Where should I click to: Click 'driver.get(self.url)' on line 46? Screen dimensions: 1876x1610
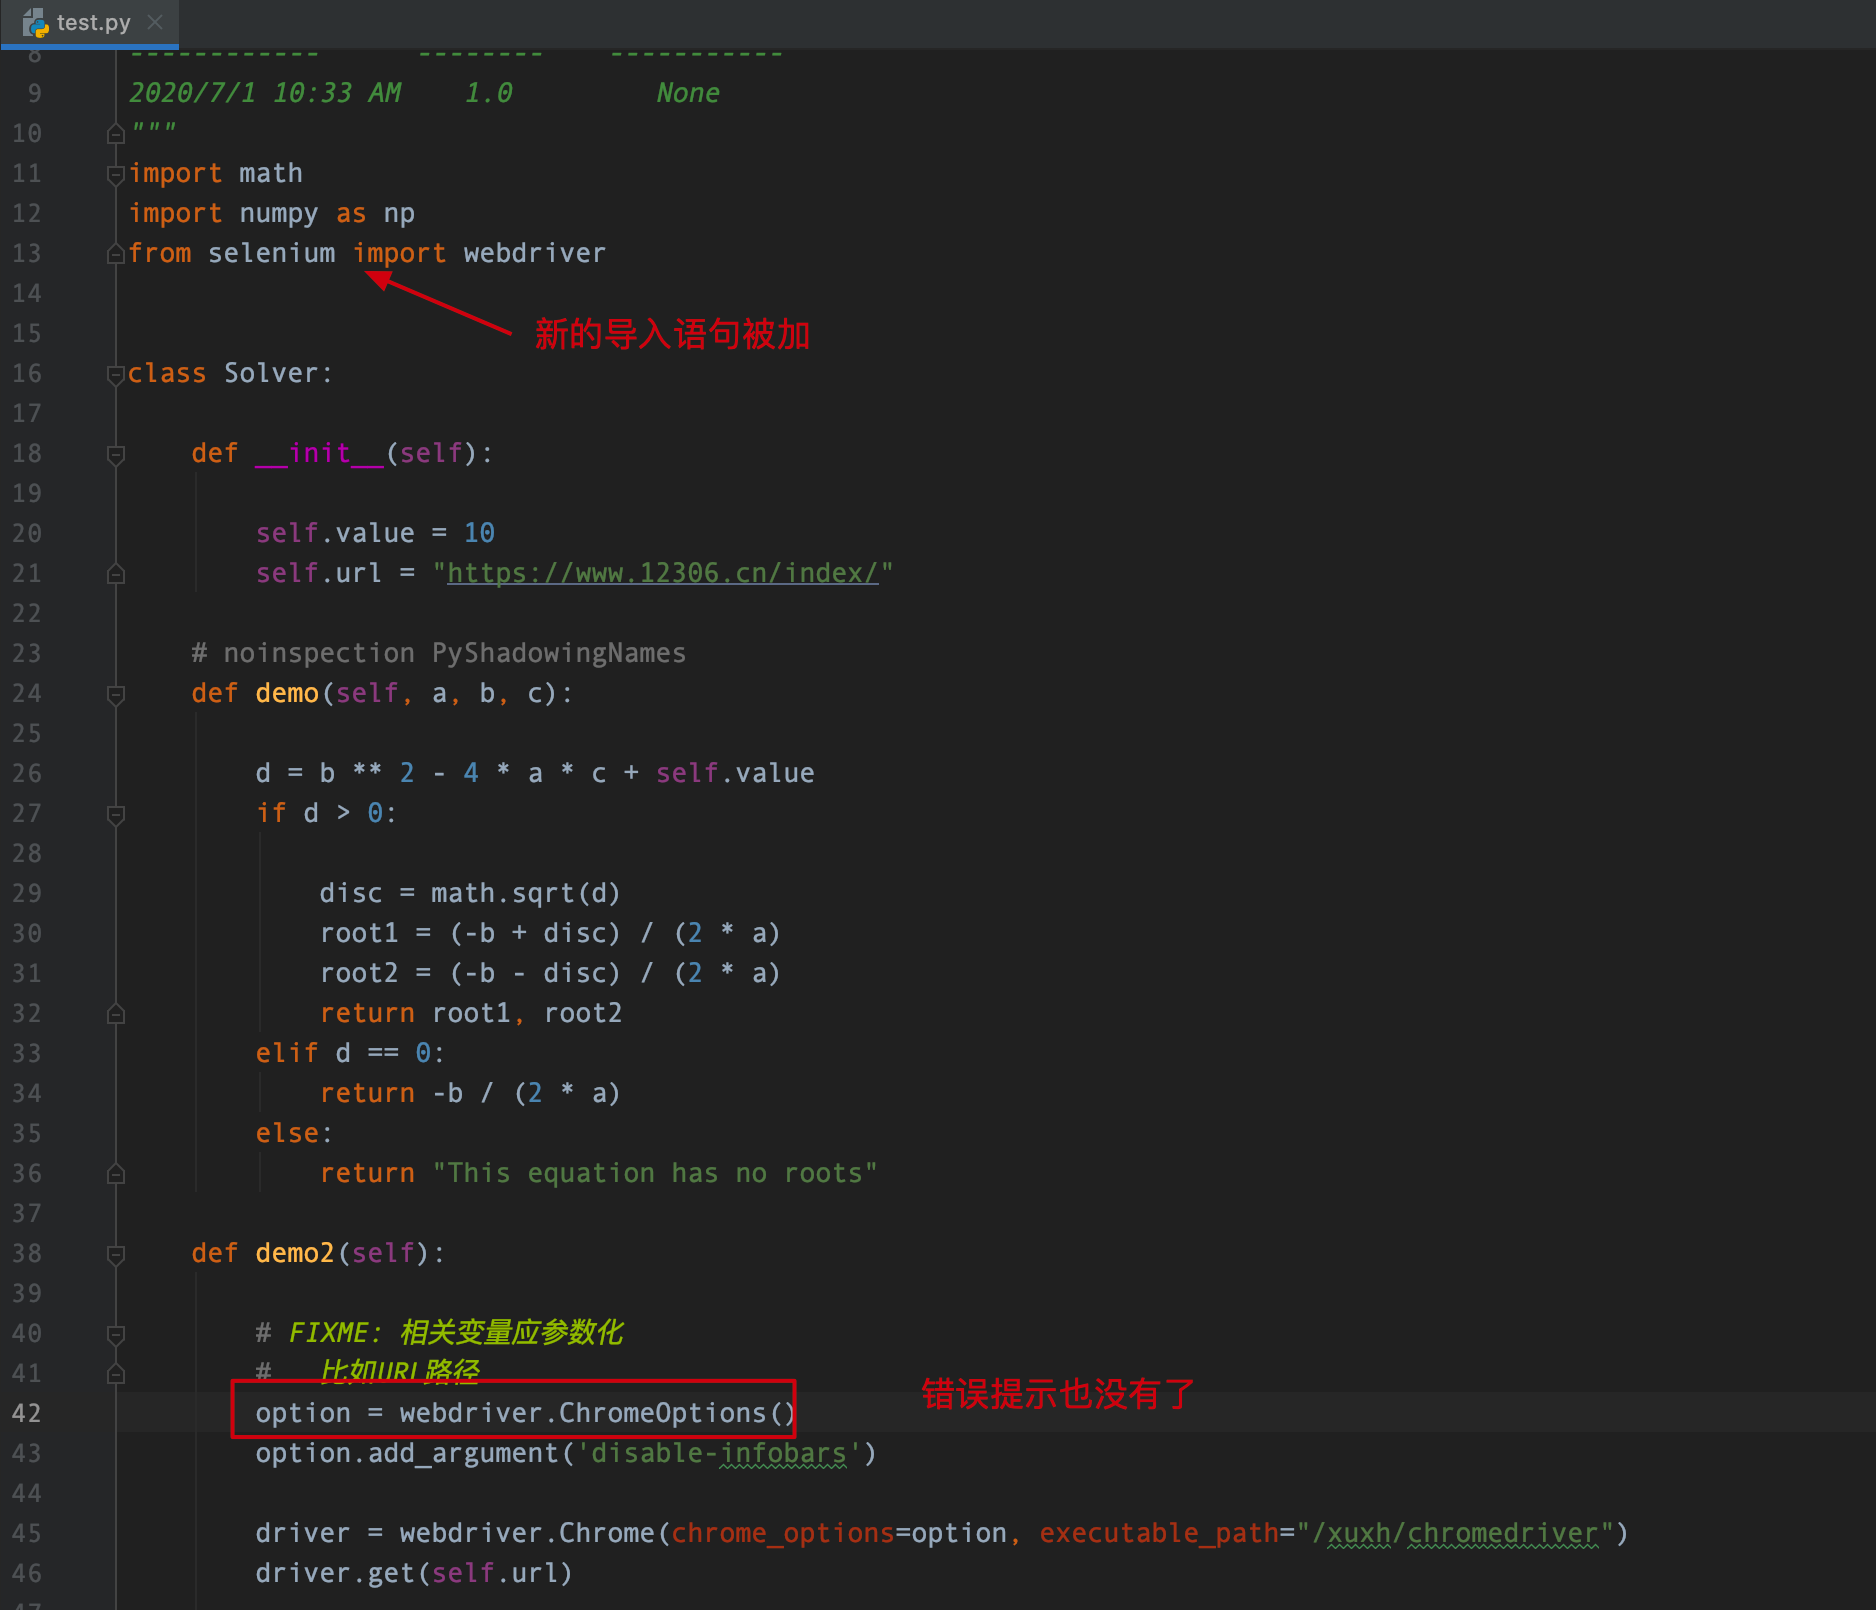[x=414, y=1573]
